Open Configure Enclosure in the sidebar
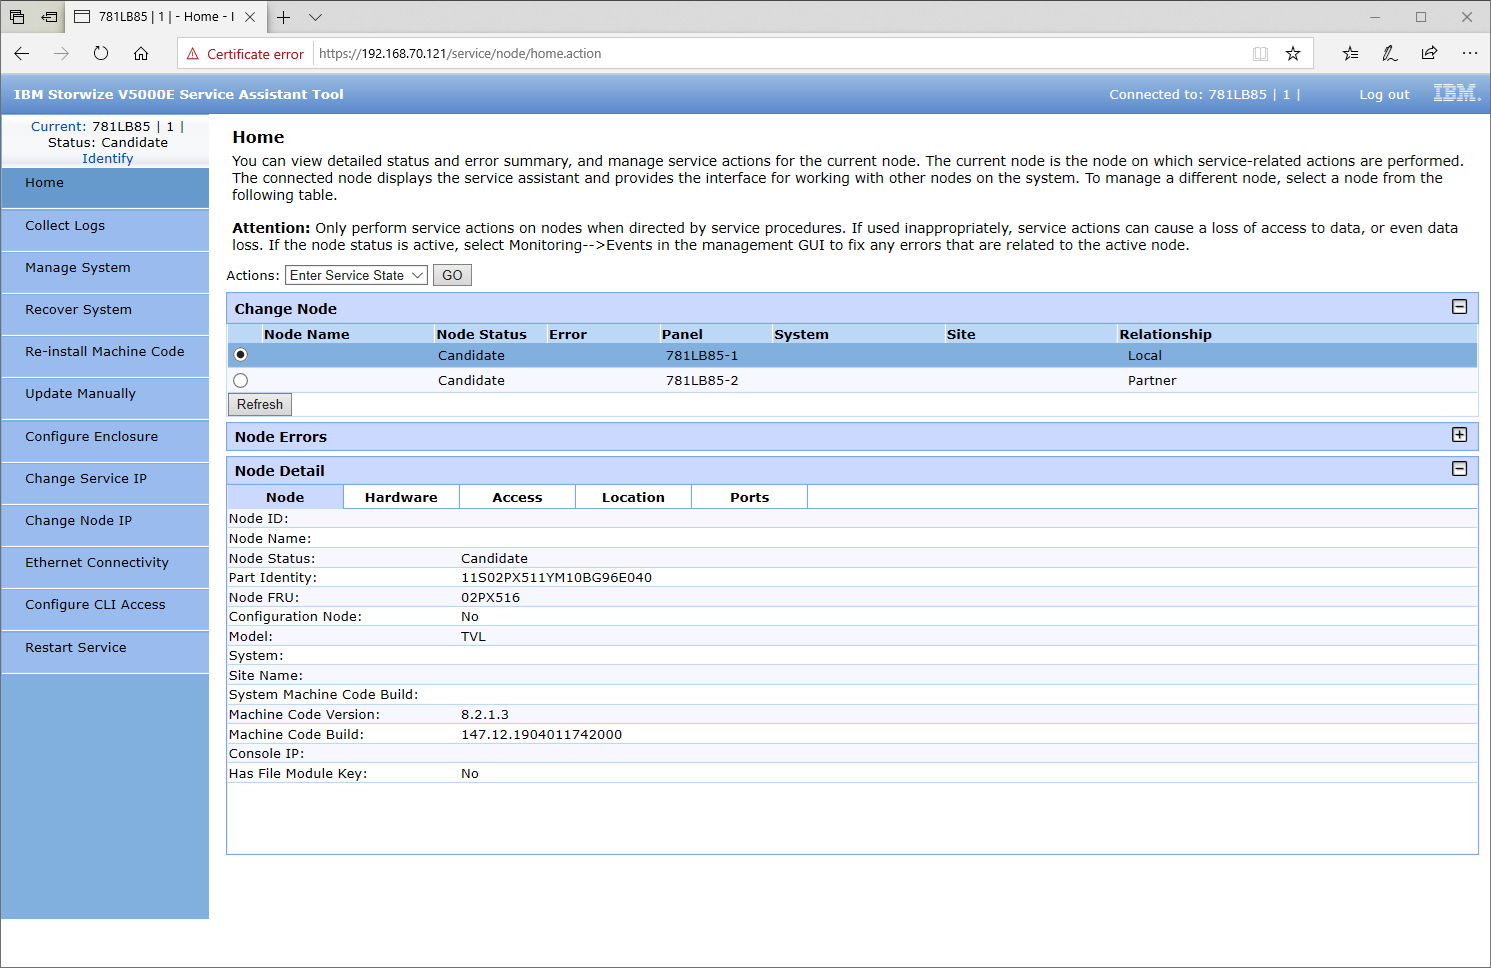 click(x=105, y=441)
